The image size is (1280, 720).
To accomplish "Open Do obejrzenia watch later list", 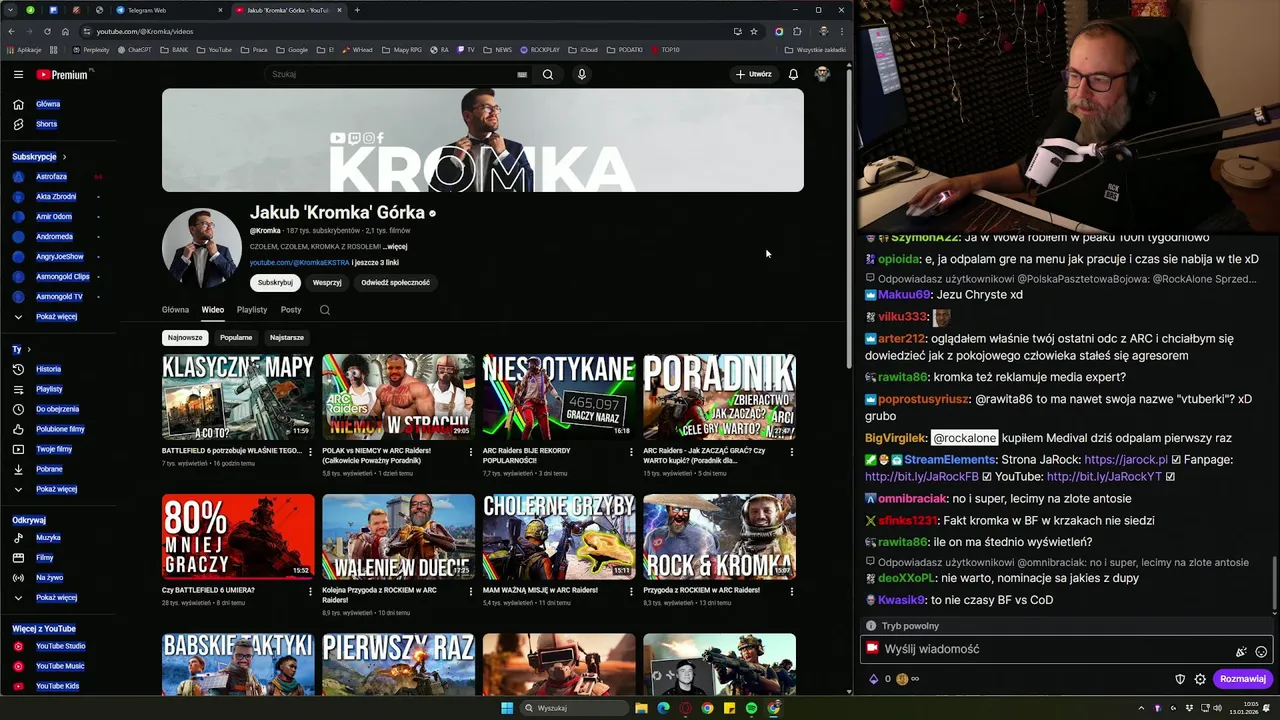I will [x=57, y=409].
